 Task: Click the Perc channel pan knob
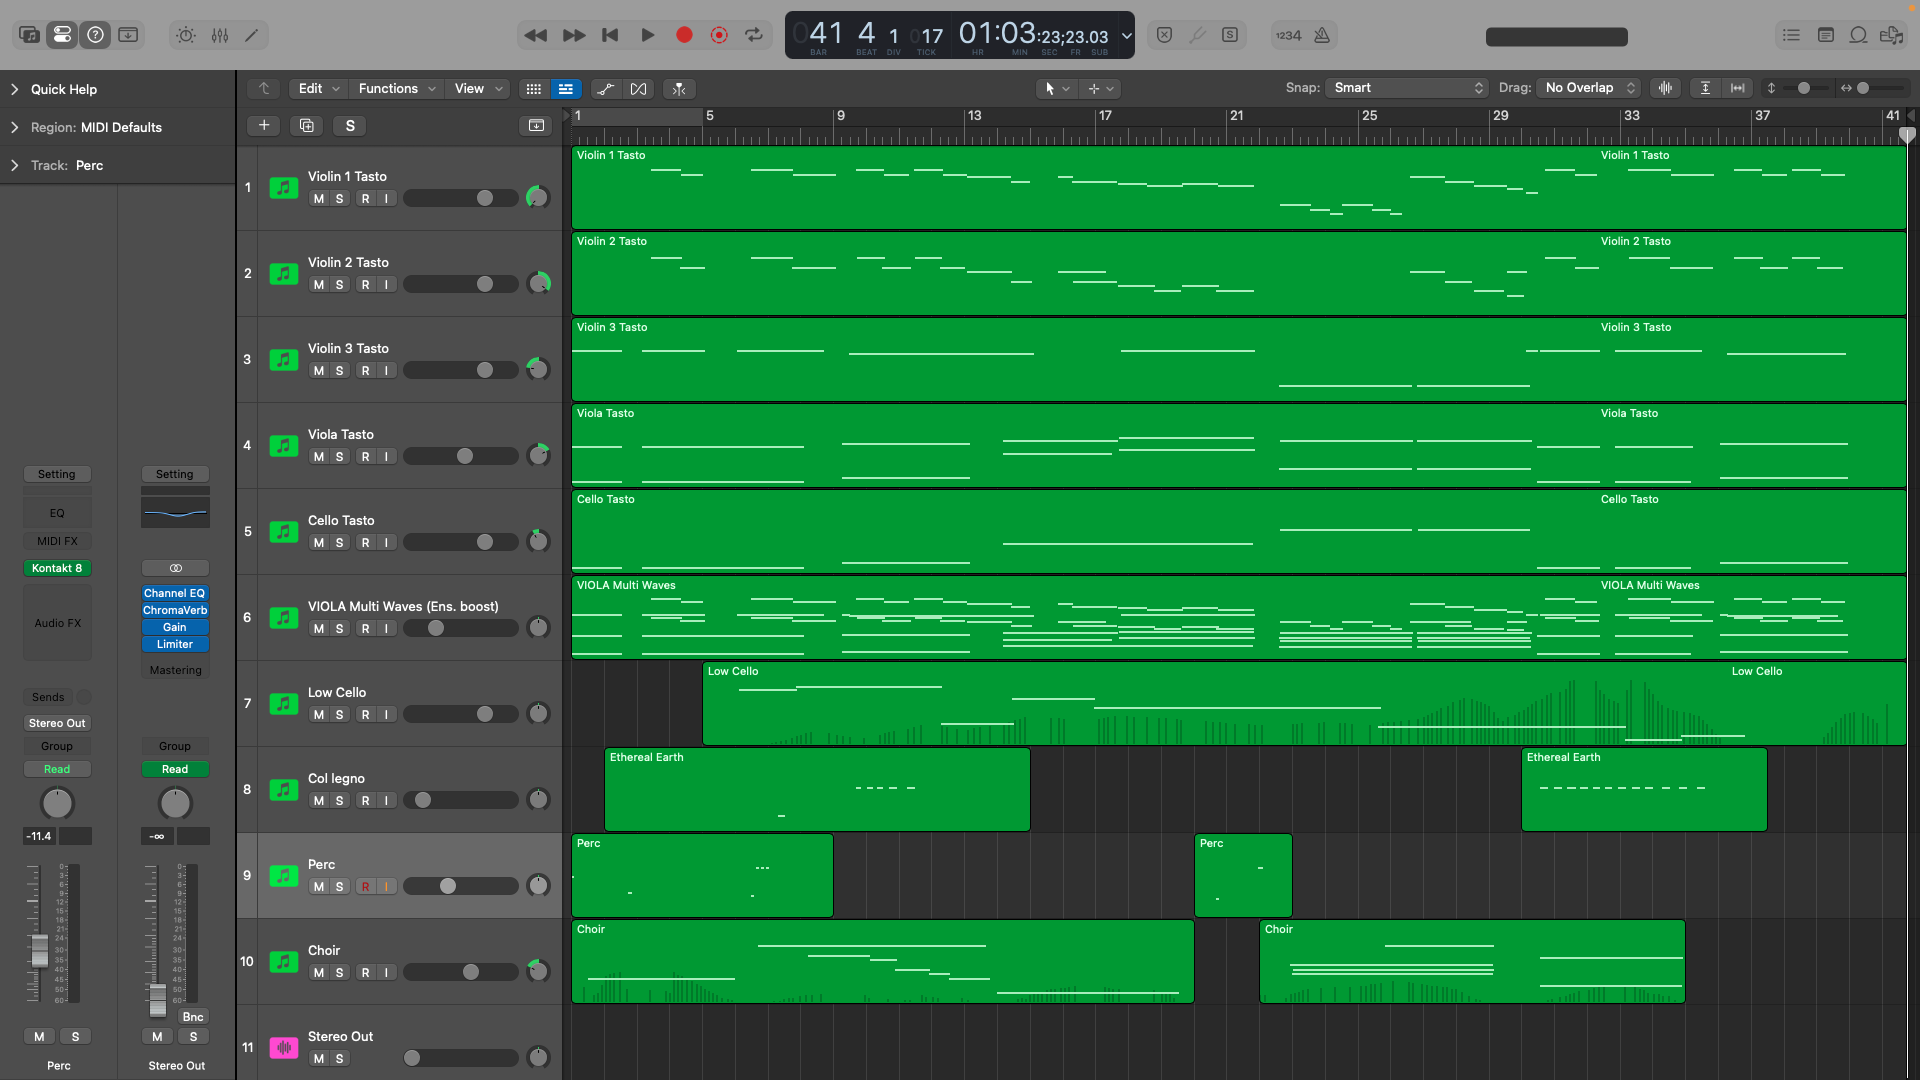click(x=57, y=803)
